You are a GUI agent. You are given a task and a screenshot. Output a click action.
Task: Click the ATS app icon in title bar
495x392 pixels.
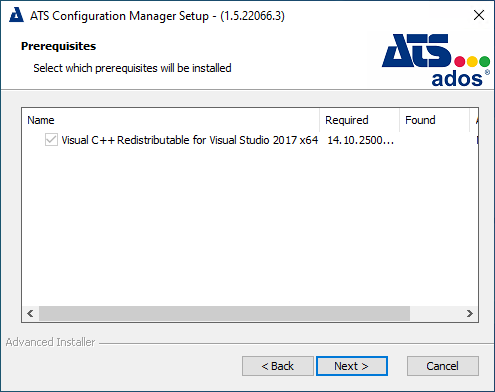click(x=16, y=15)
